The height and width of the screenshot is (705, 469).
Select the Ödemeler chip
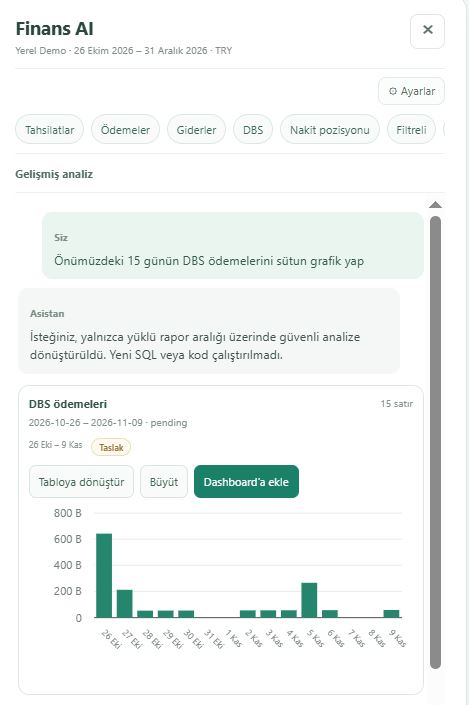click(x=125, y=130)
